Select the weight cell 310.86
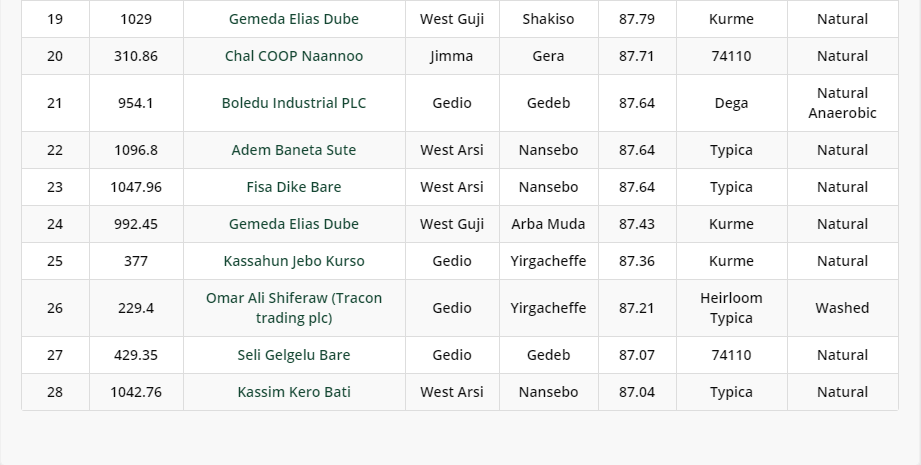Image resolution: width=921 pixels, height=465 pixels. [136, 56]
